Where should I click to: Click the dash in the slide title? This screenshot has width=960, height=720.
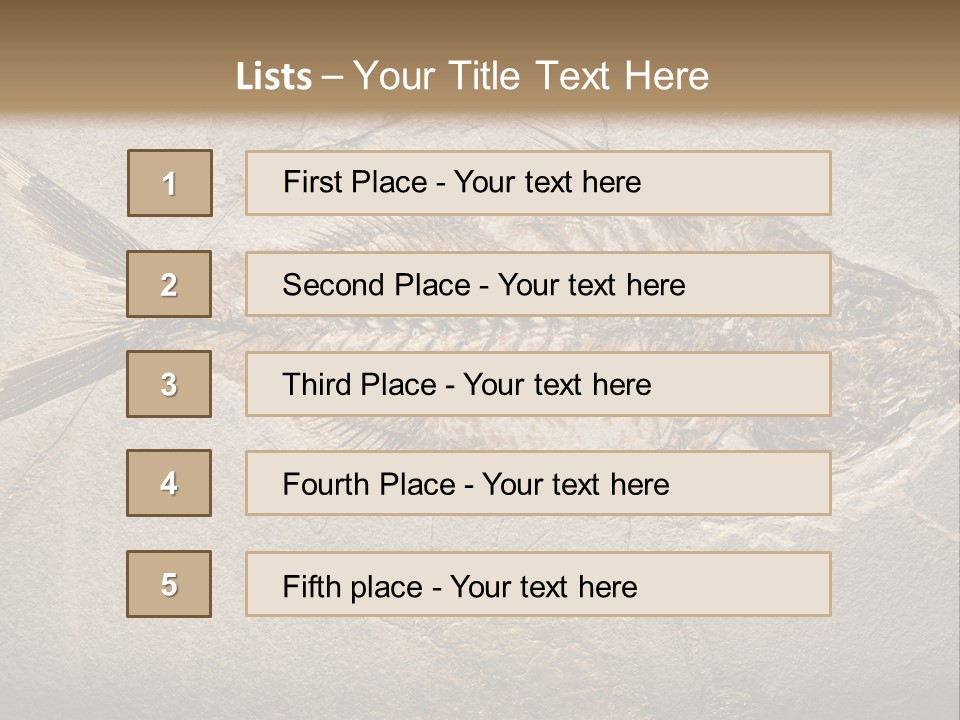333,77
